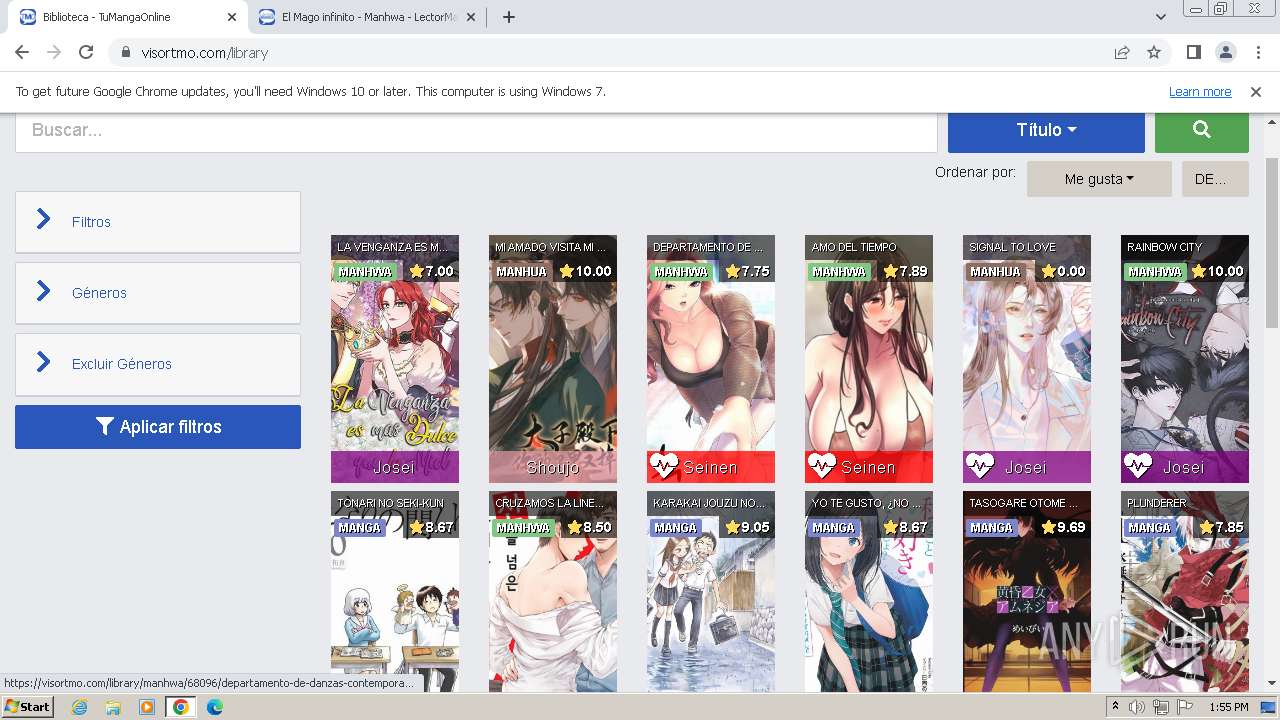Open Chrome three-dot menu

pos(1256,53)
